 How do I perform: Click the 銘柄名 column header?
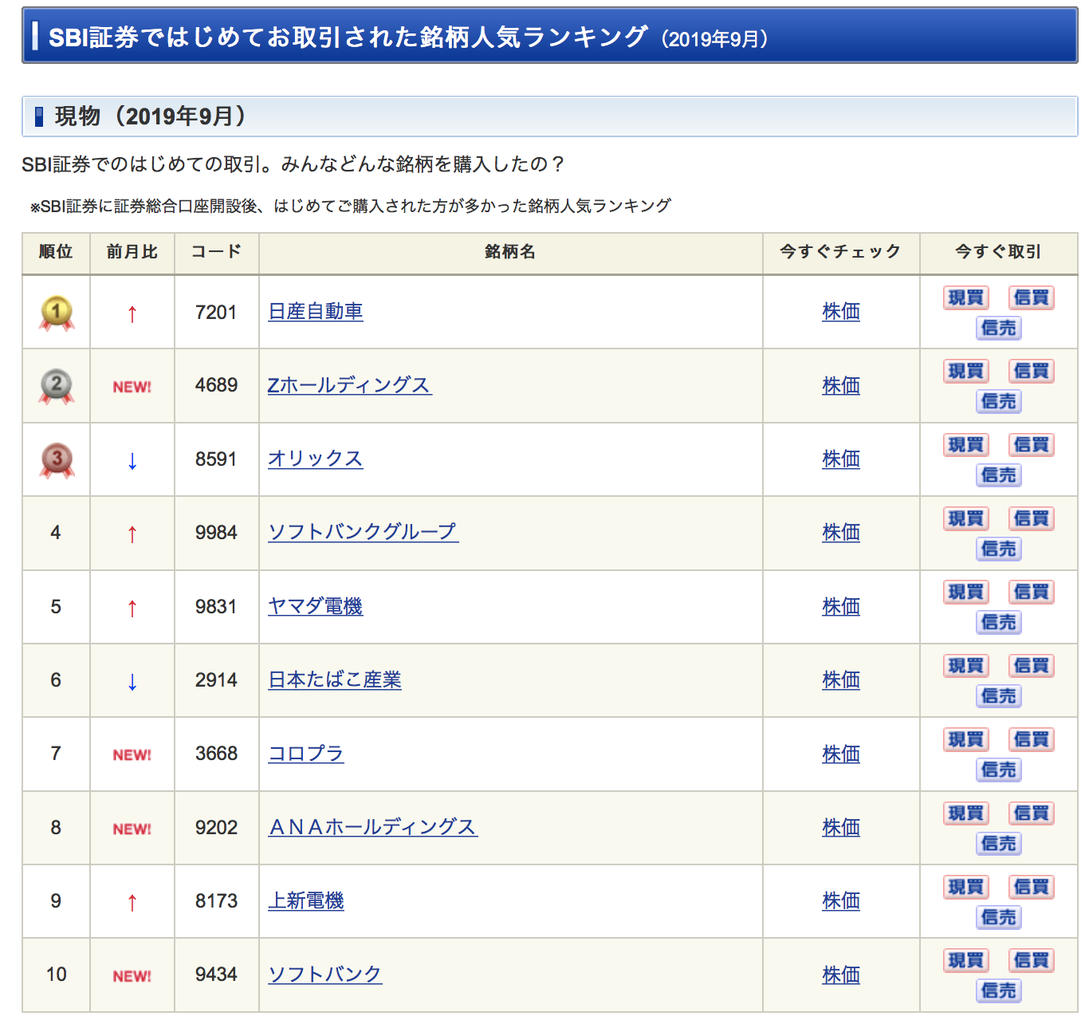pos(510,251)
